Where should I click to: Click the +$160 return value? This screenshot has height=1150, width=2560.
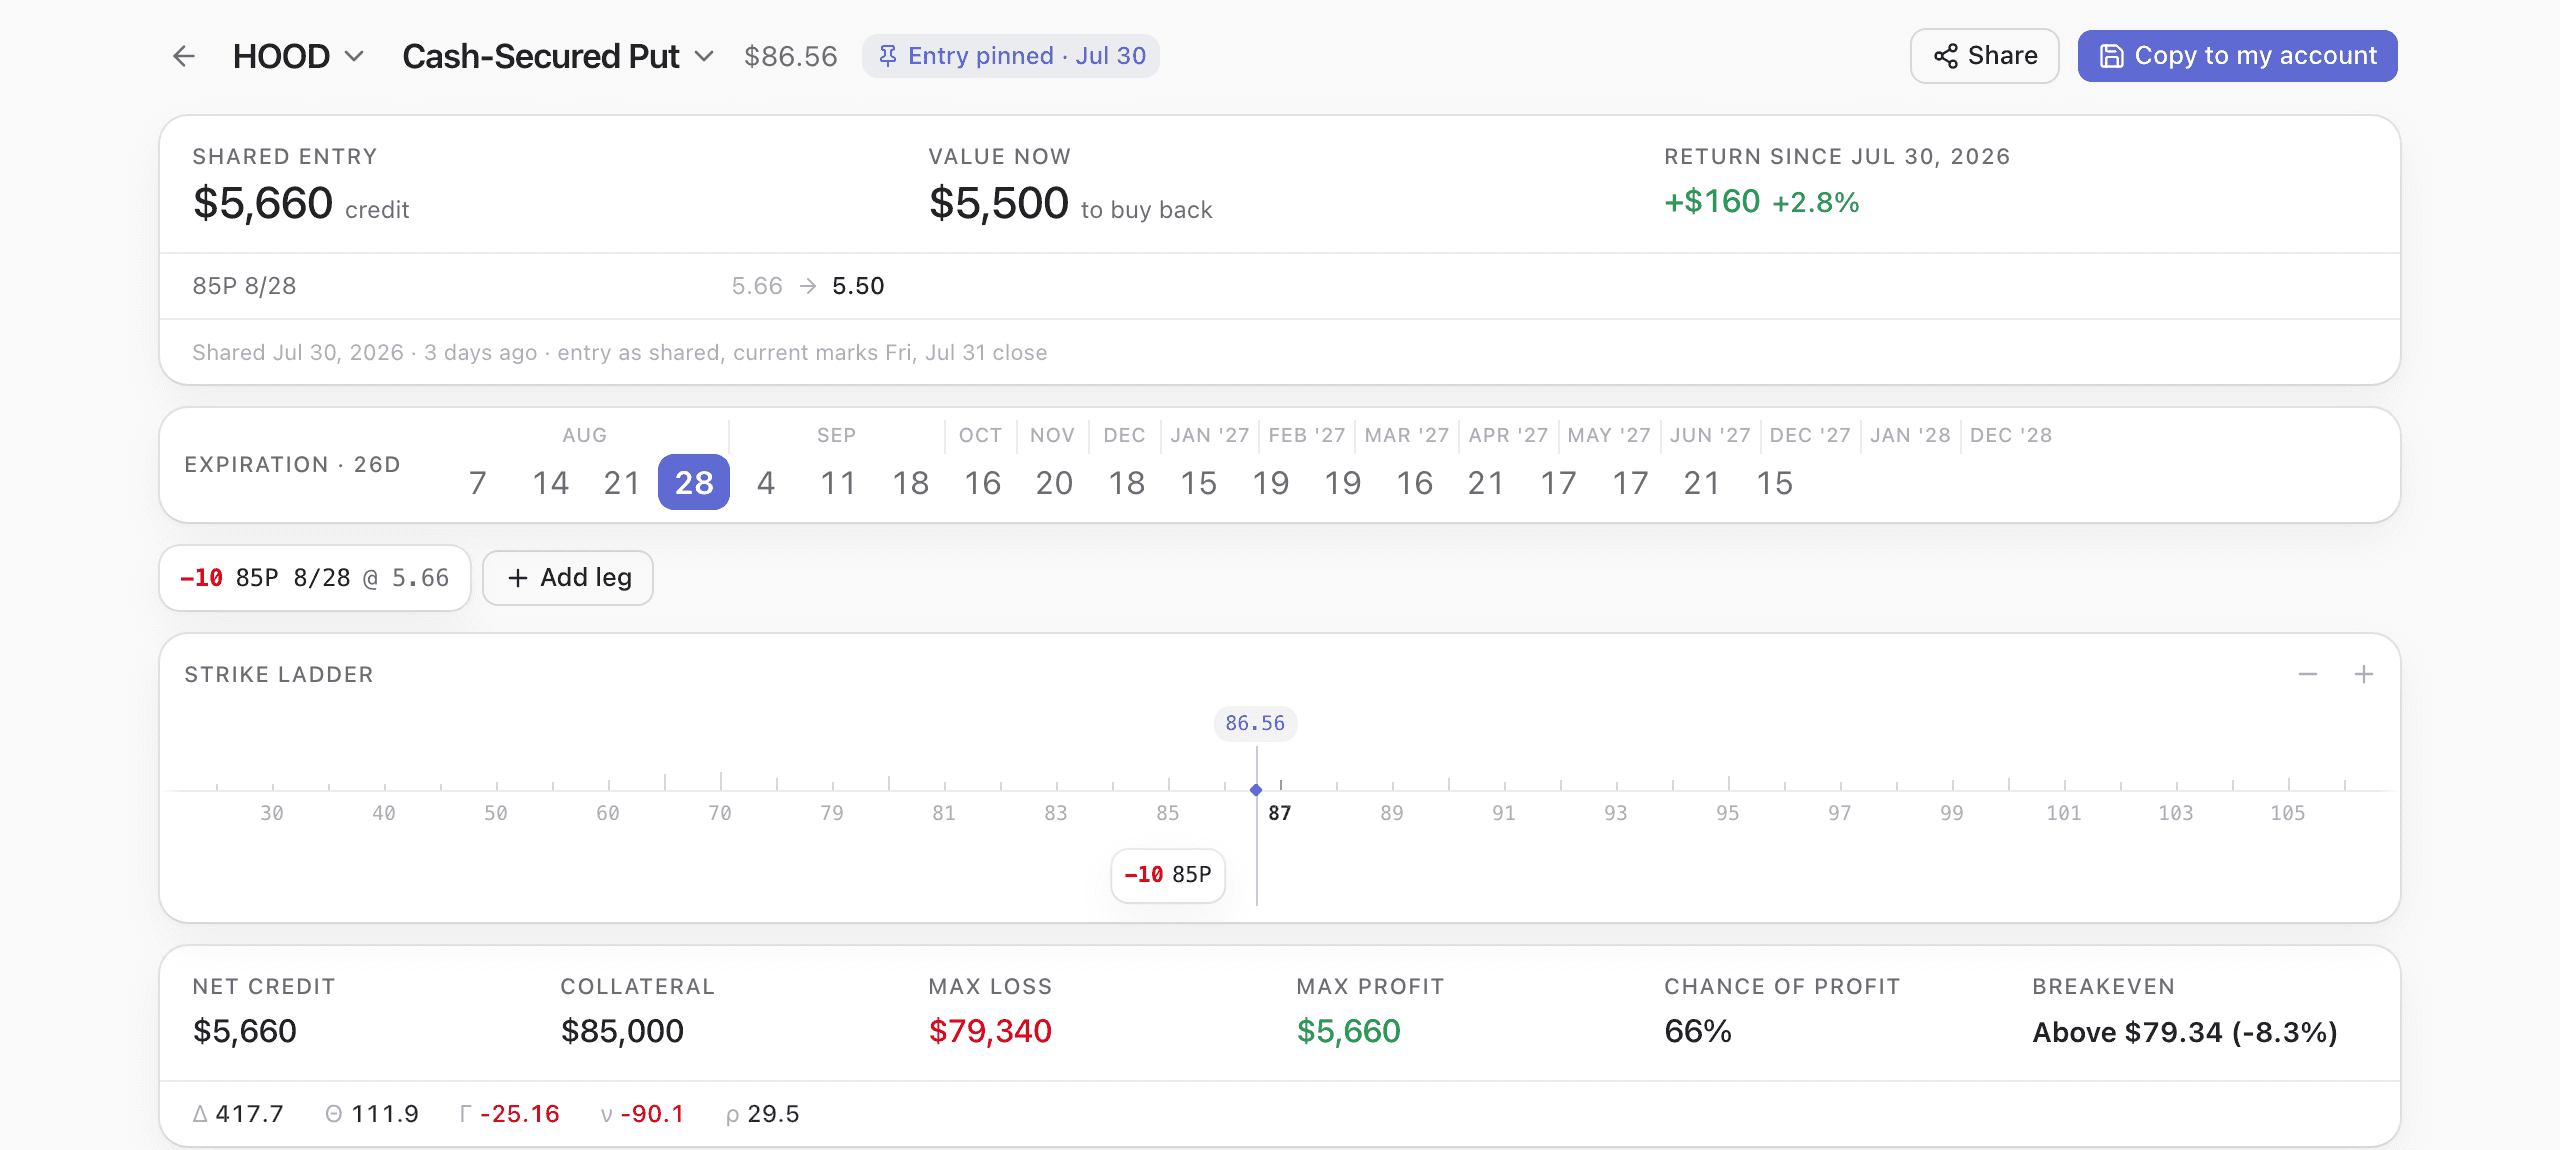click(1712, 202)
